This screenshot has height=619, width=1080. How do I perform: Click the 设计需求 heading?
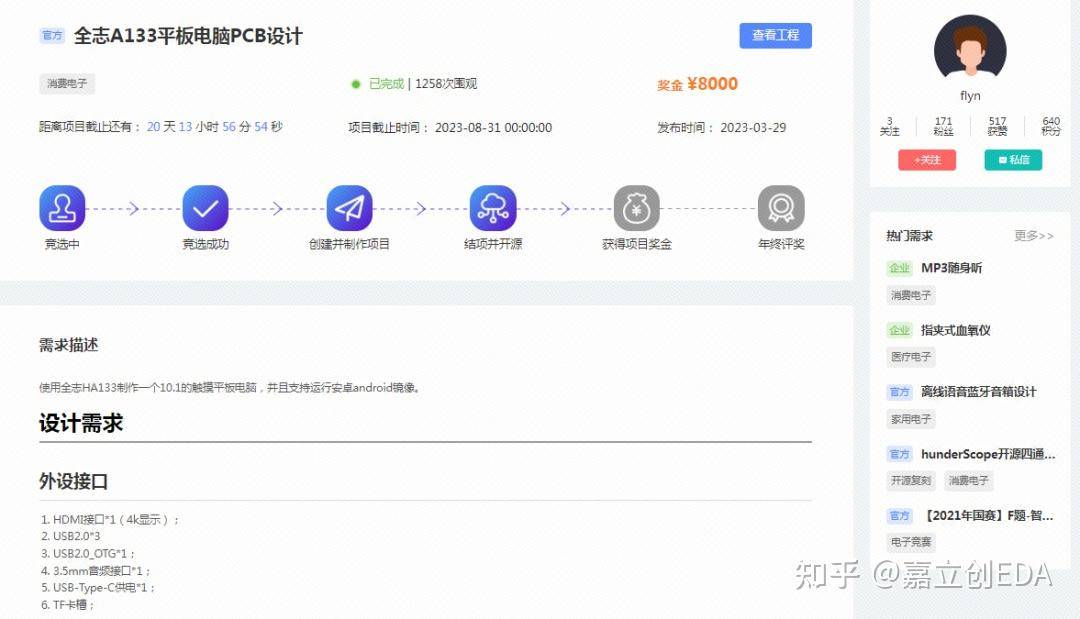coord(81,423)
